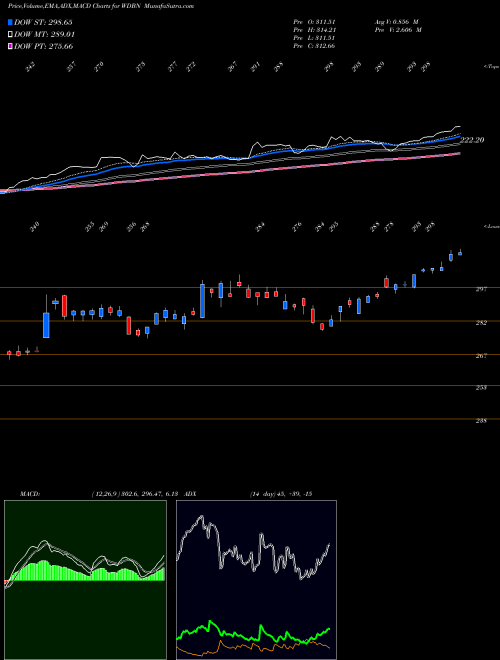
Task: Click the 282 price axis label
Action: tap(481, 323)
